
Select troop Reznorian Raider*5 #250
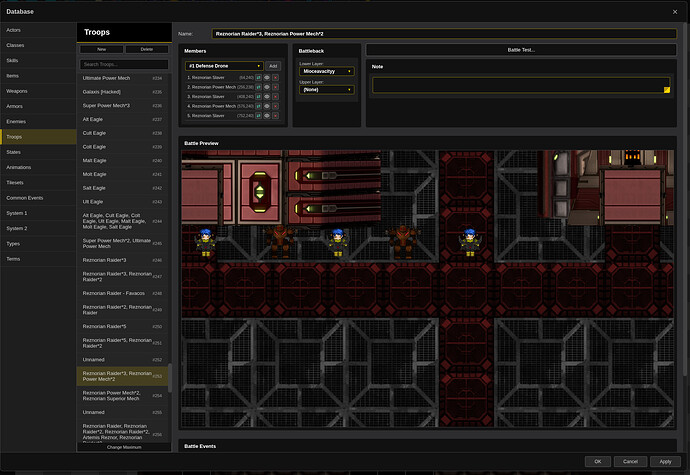[122, 327]
